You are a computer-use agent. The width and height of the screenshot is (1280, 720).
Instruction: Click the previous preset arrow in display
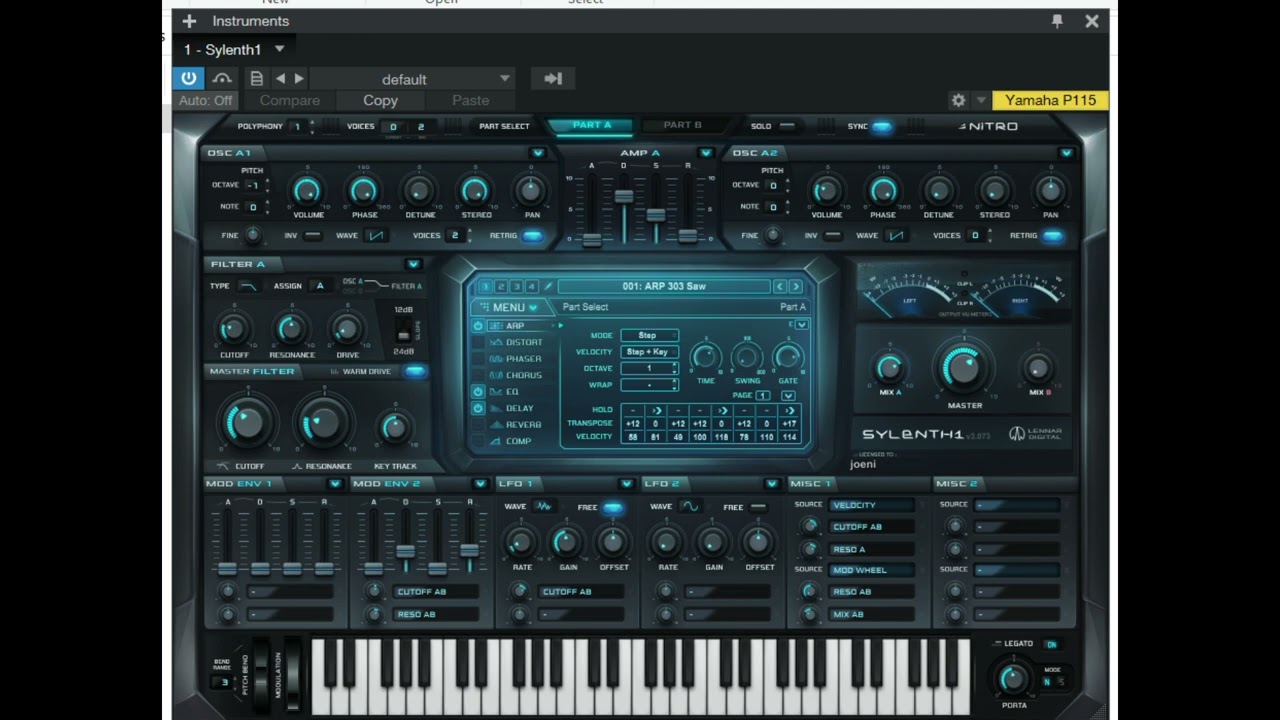point(780,287)
